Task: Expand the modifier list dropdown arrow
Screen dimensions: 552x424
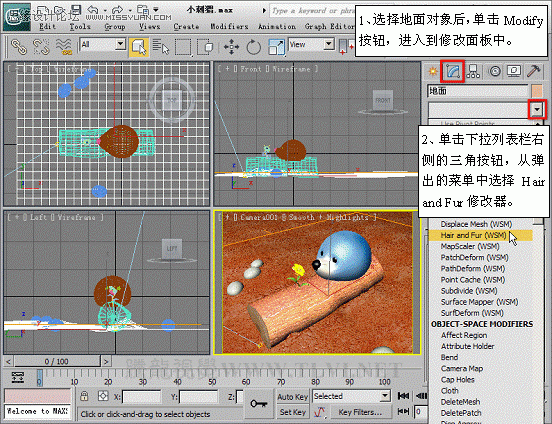Action: click(x=537, y=110)
